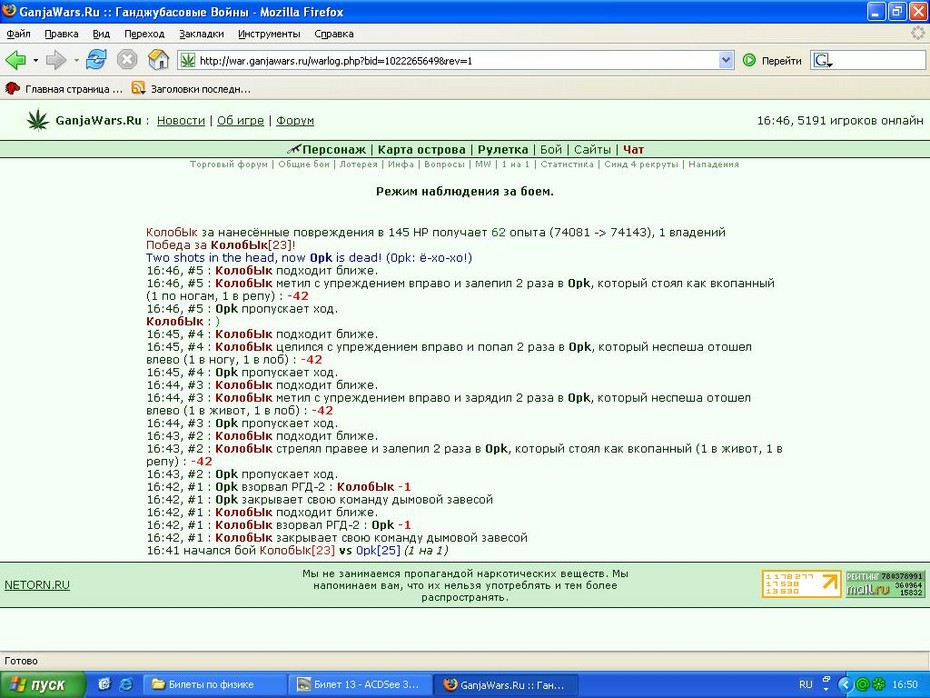
Task: Open the Справка menu
Action: click(334, 34)
